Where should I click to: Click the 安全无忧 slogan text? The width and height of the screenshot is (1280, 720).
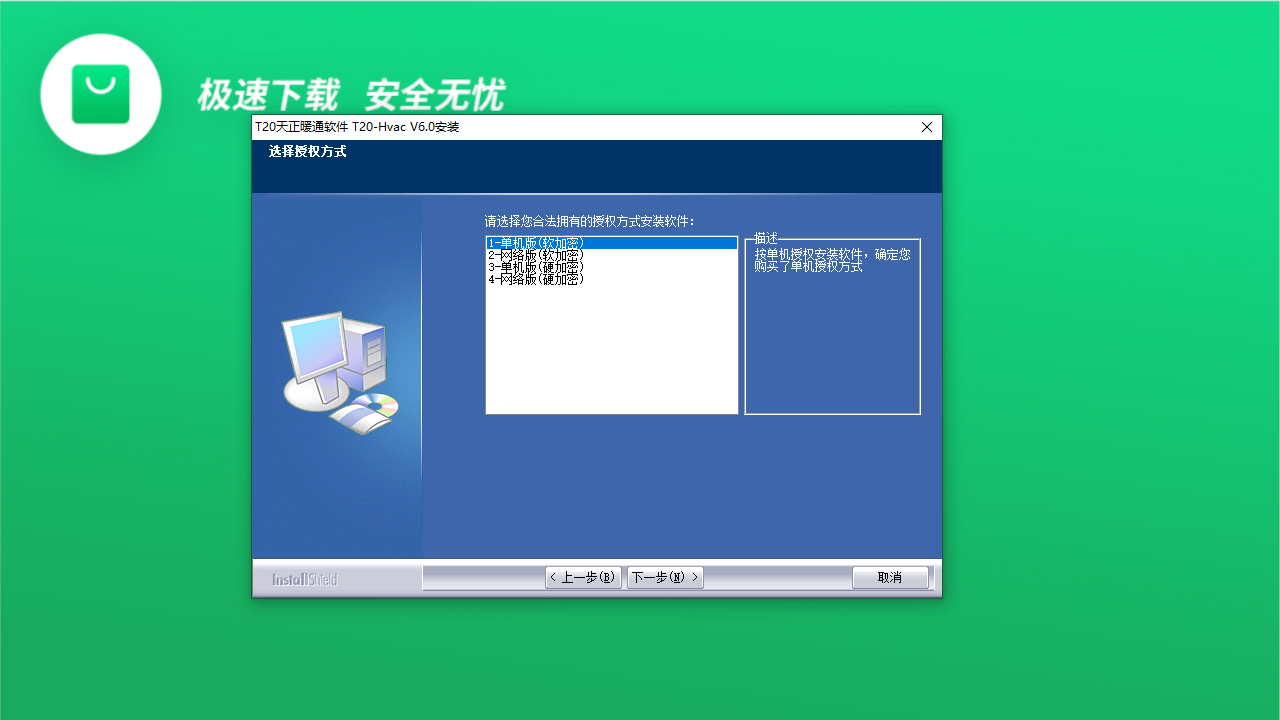pyautogui.click(x=435, y=95)
